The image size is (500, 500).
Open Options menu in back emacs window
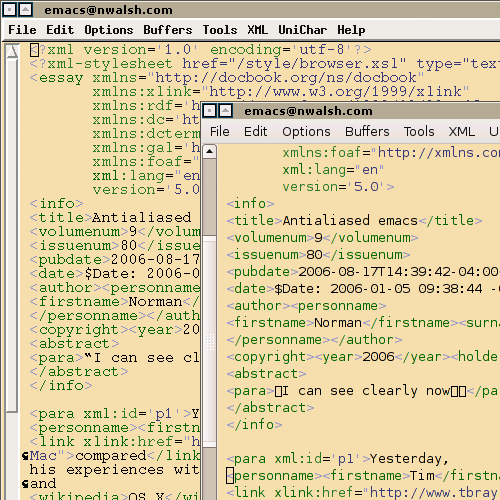[109, 30]
